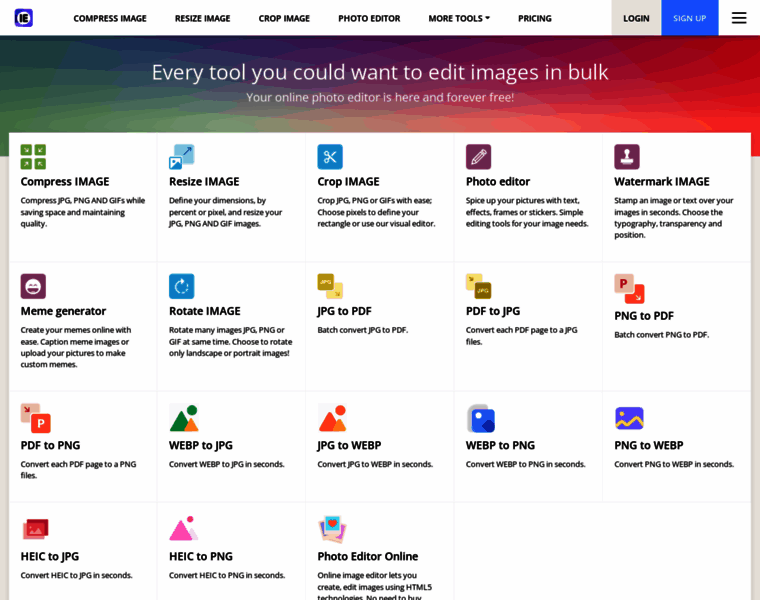This screenshot has height=600, width=760.
Task: Click the Watermark IMAGE stamp icon
Action: click(627, 157)
